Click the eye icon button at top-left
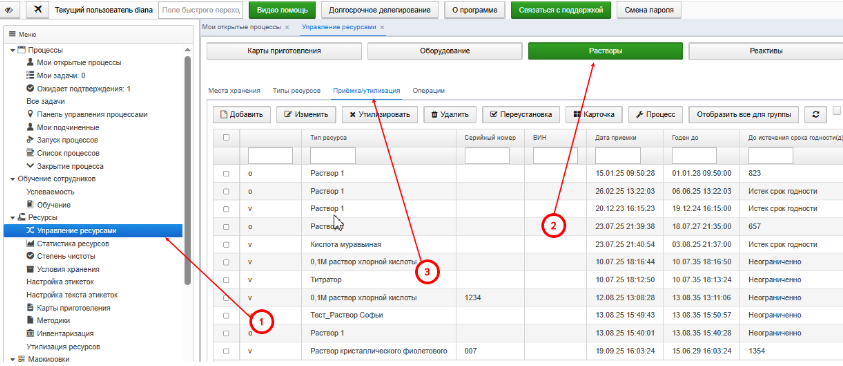The width and height of the screenshot is (843, 366). (x=10, y=10)
